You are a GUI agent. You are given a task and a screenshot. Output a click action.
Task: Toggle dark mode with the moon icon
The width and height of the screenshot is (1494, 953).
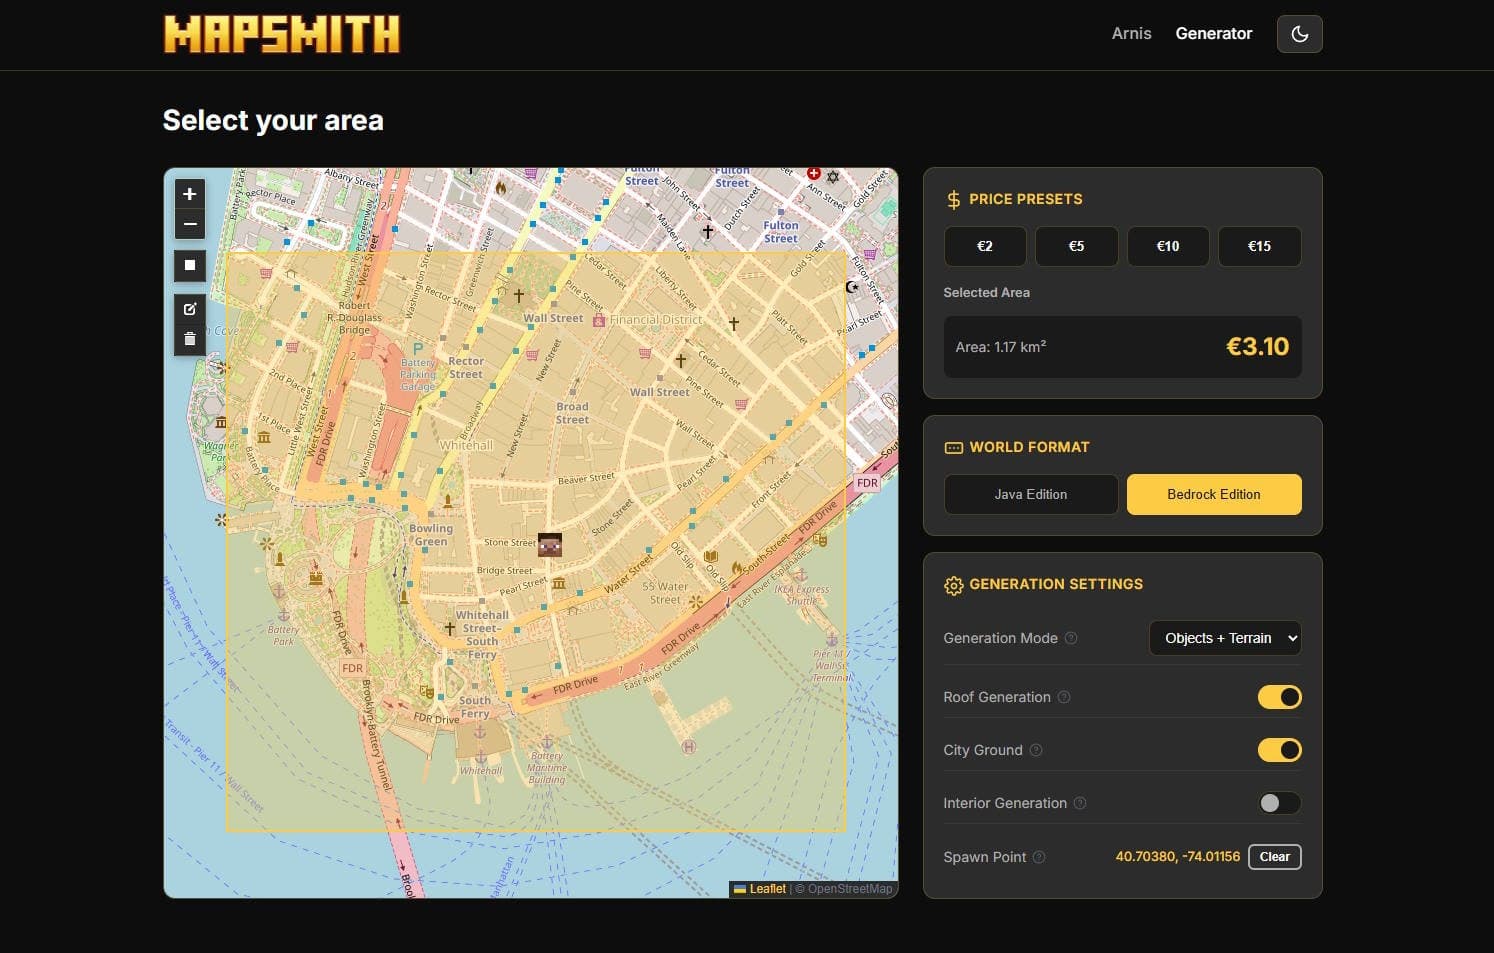coord(1299,33)
